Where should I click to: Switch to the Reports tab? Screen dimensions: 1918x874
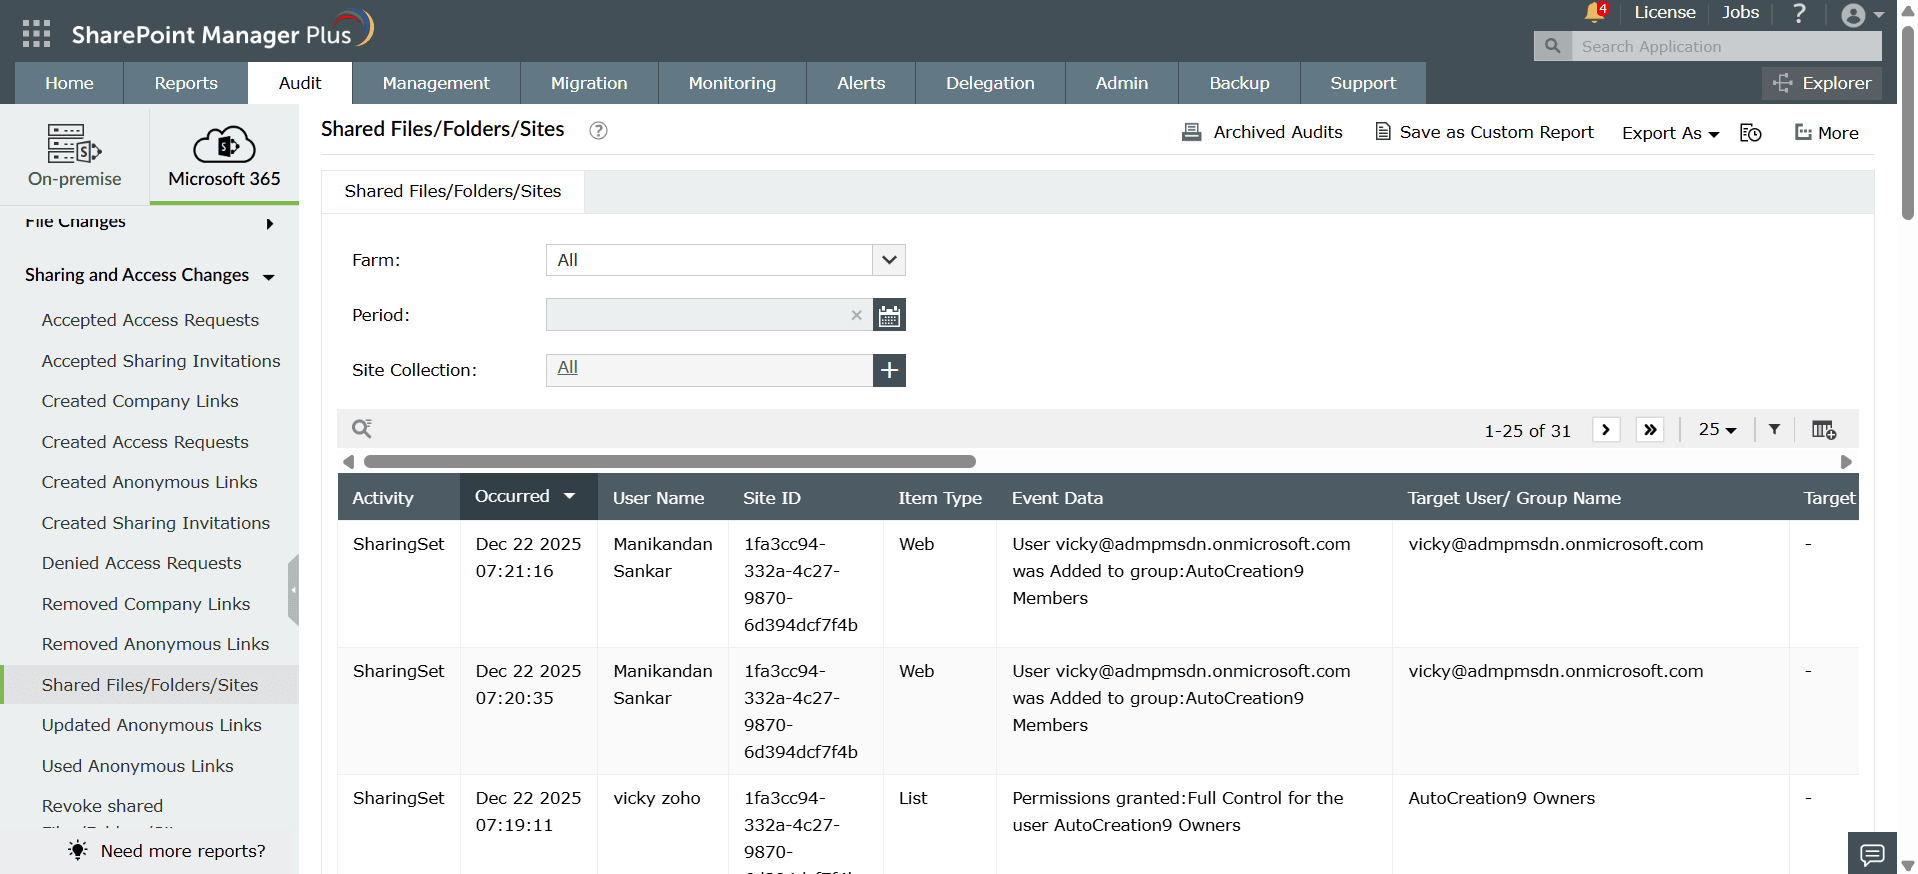pyautogui.click(x=186, y=83)
